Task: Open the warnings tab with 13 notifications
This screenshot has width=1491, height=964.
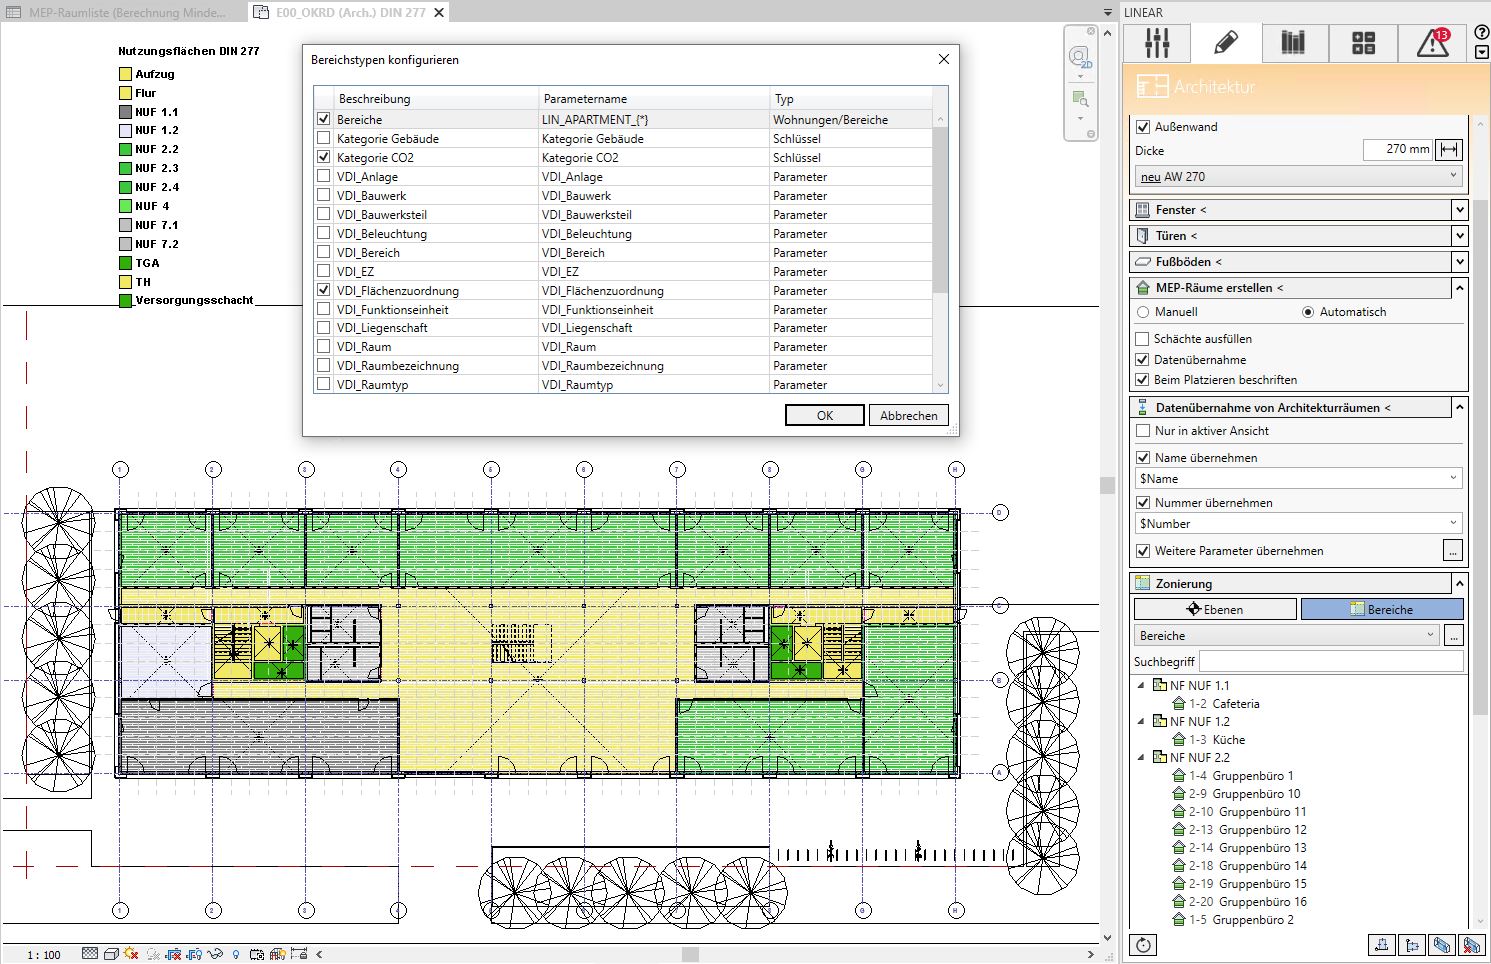Action: tap(1432, 43)
